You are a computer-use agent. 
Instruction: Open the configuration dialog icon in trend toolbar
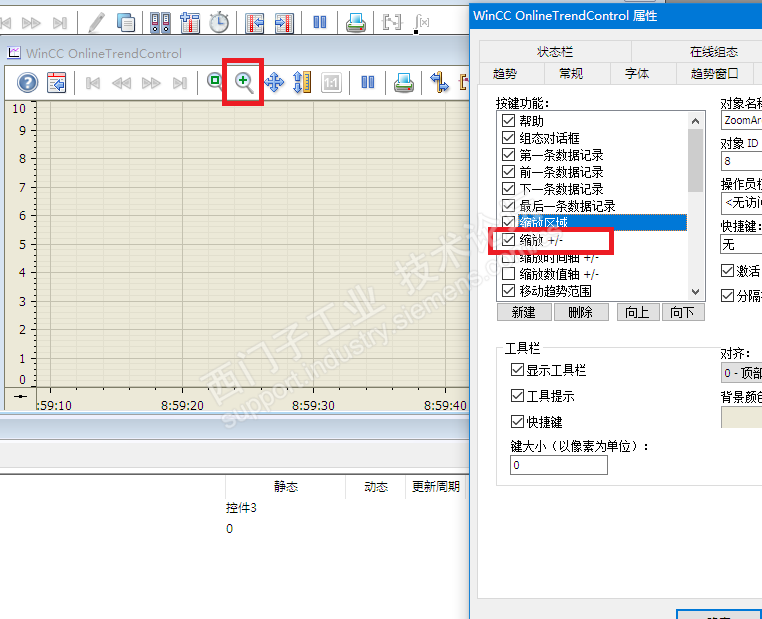point(57,83)
